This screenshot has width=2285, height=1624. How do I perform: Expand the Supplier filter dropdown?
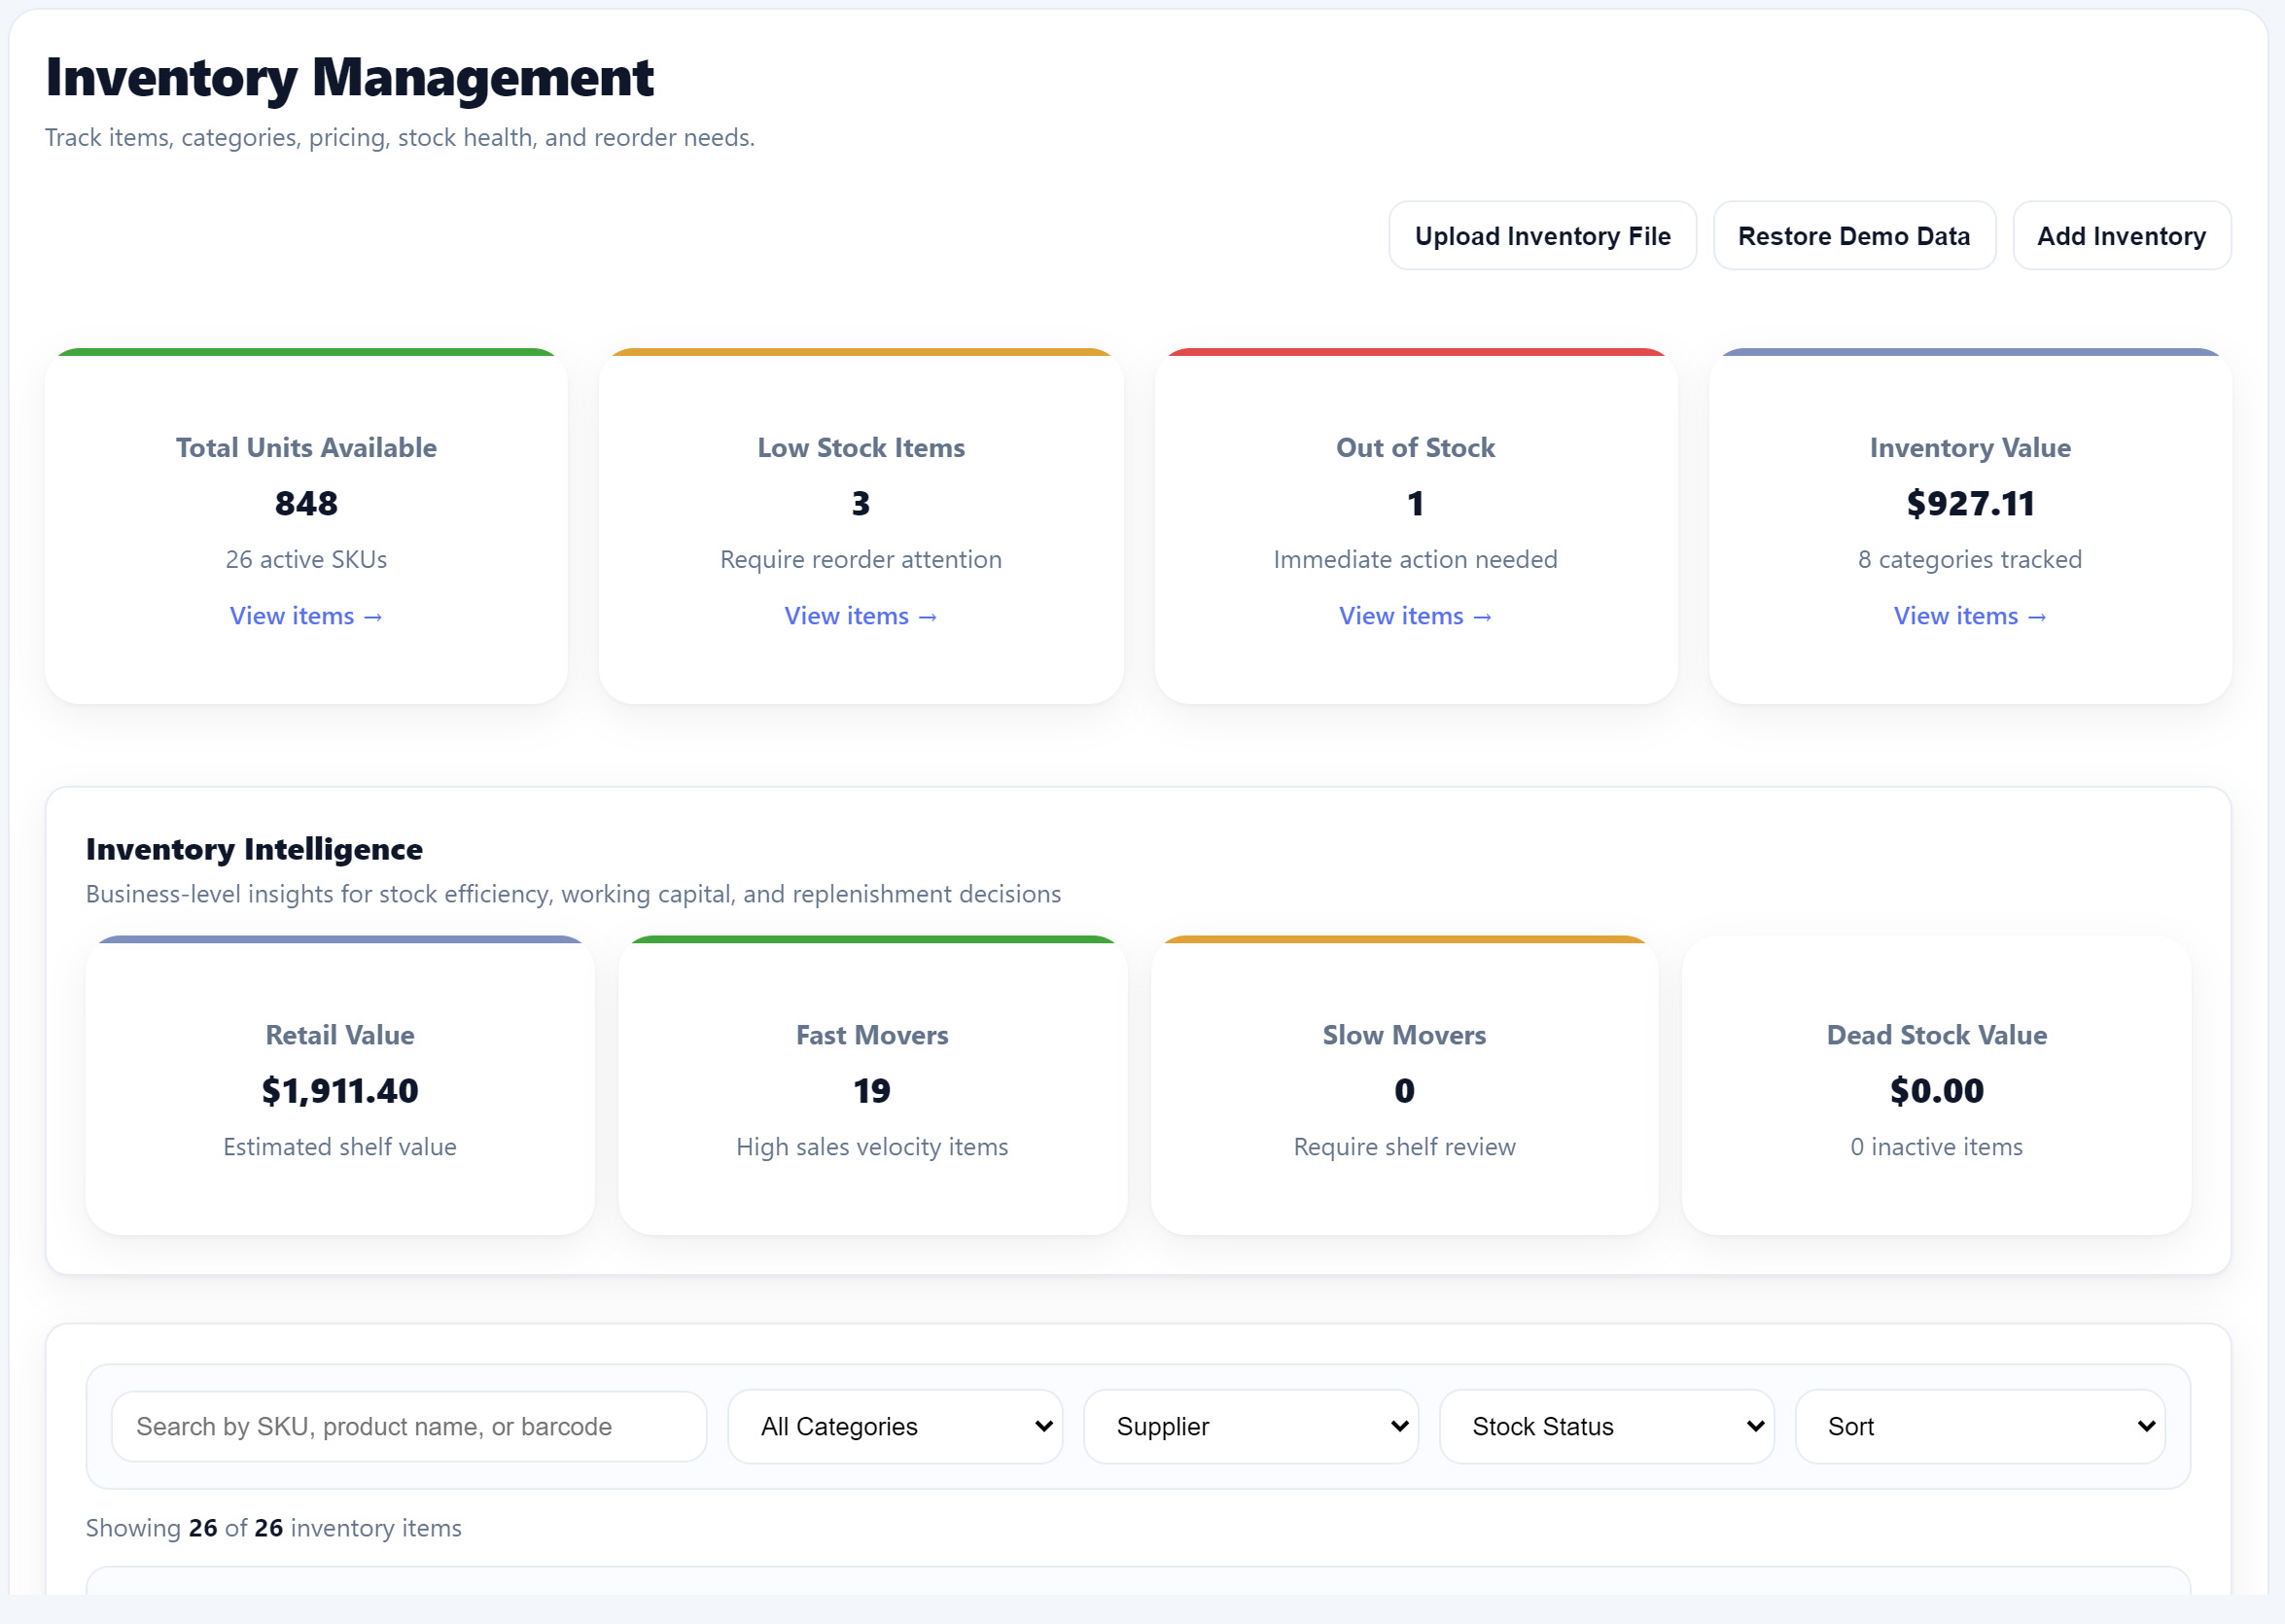(x=1249, y=1426)
